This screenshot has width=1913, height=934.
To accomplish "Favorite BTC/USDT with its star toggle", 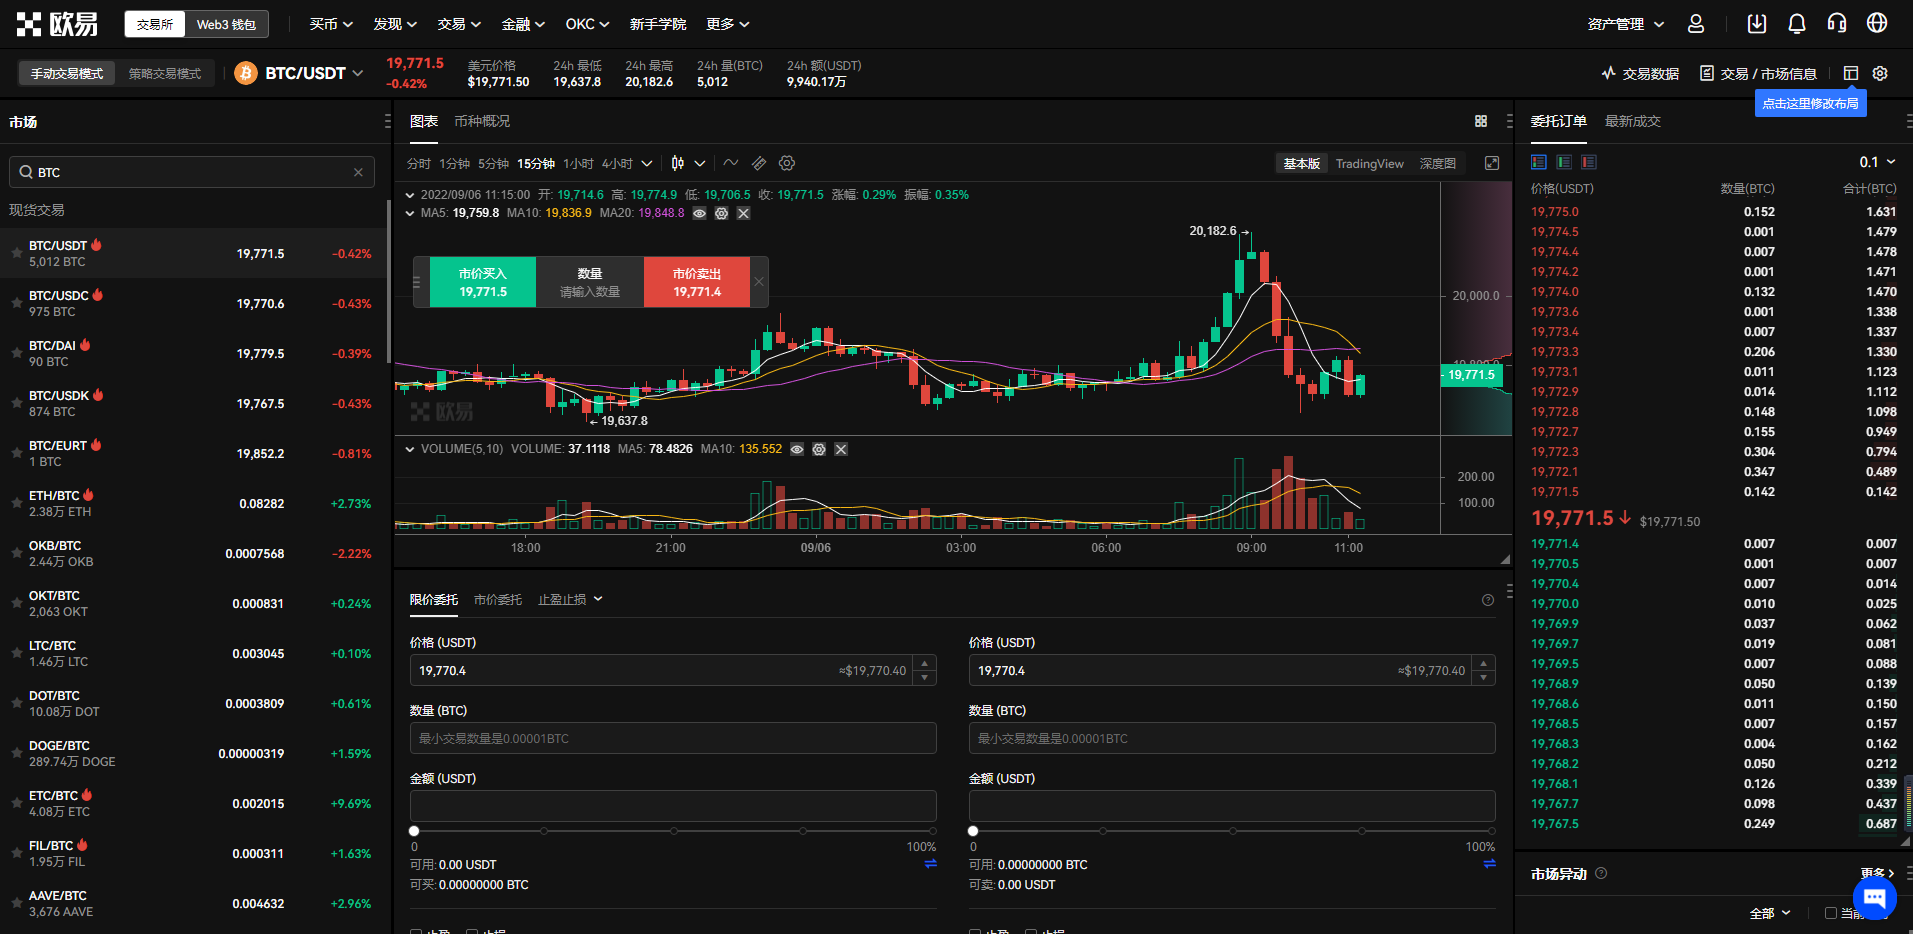I will coord(15,253).
